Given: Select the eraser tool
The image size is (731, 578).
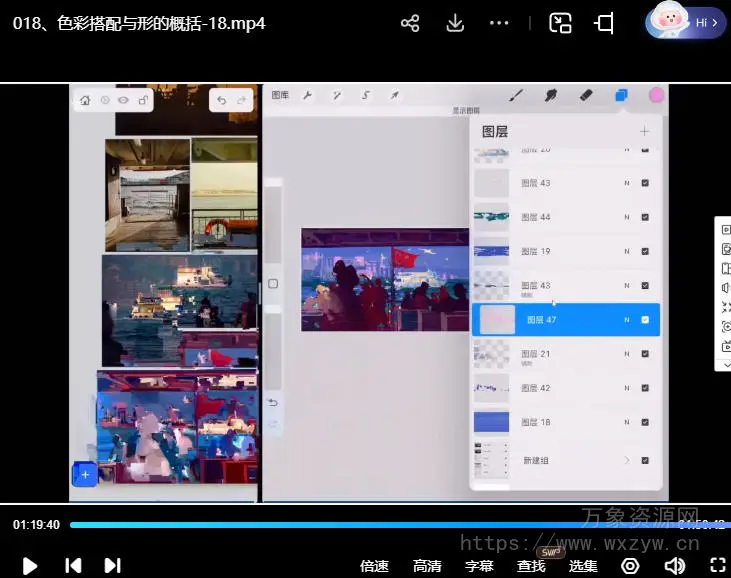Looking at the screenshot, I should 586,95.
